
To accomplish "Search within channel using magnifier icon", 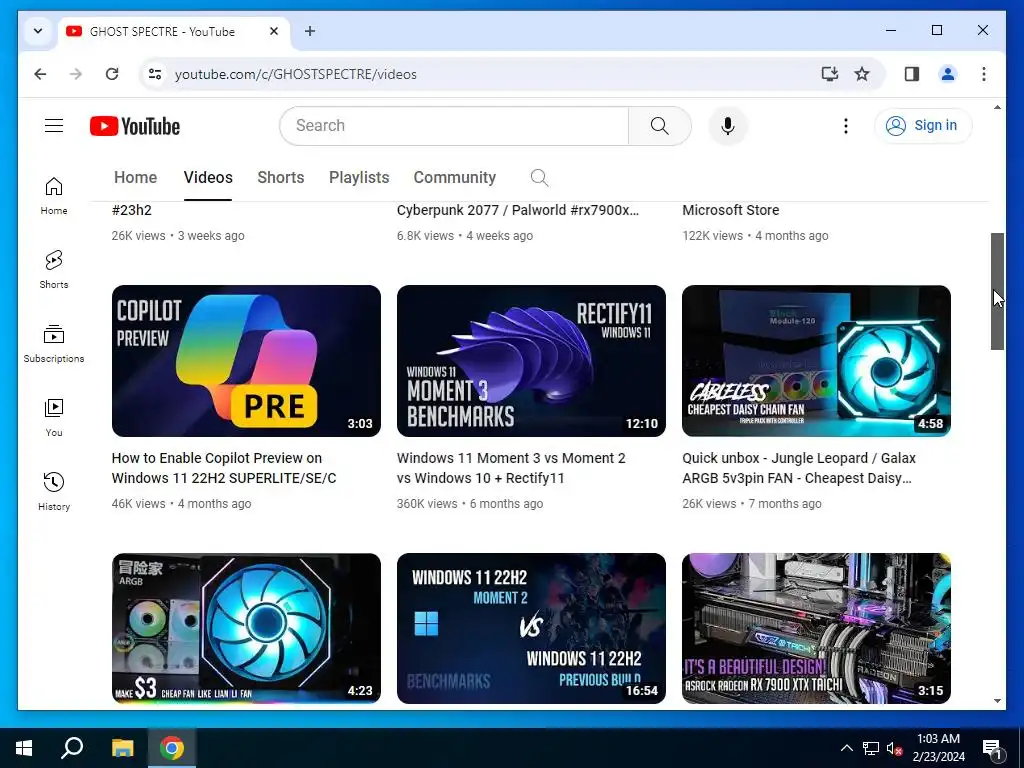I will coord(539,177).
